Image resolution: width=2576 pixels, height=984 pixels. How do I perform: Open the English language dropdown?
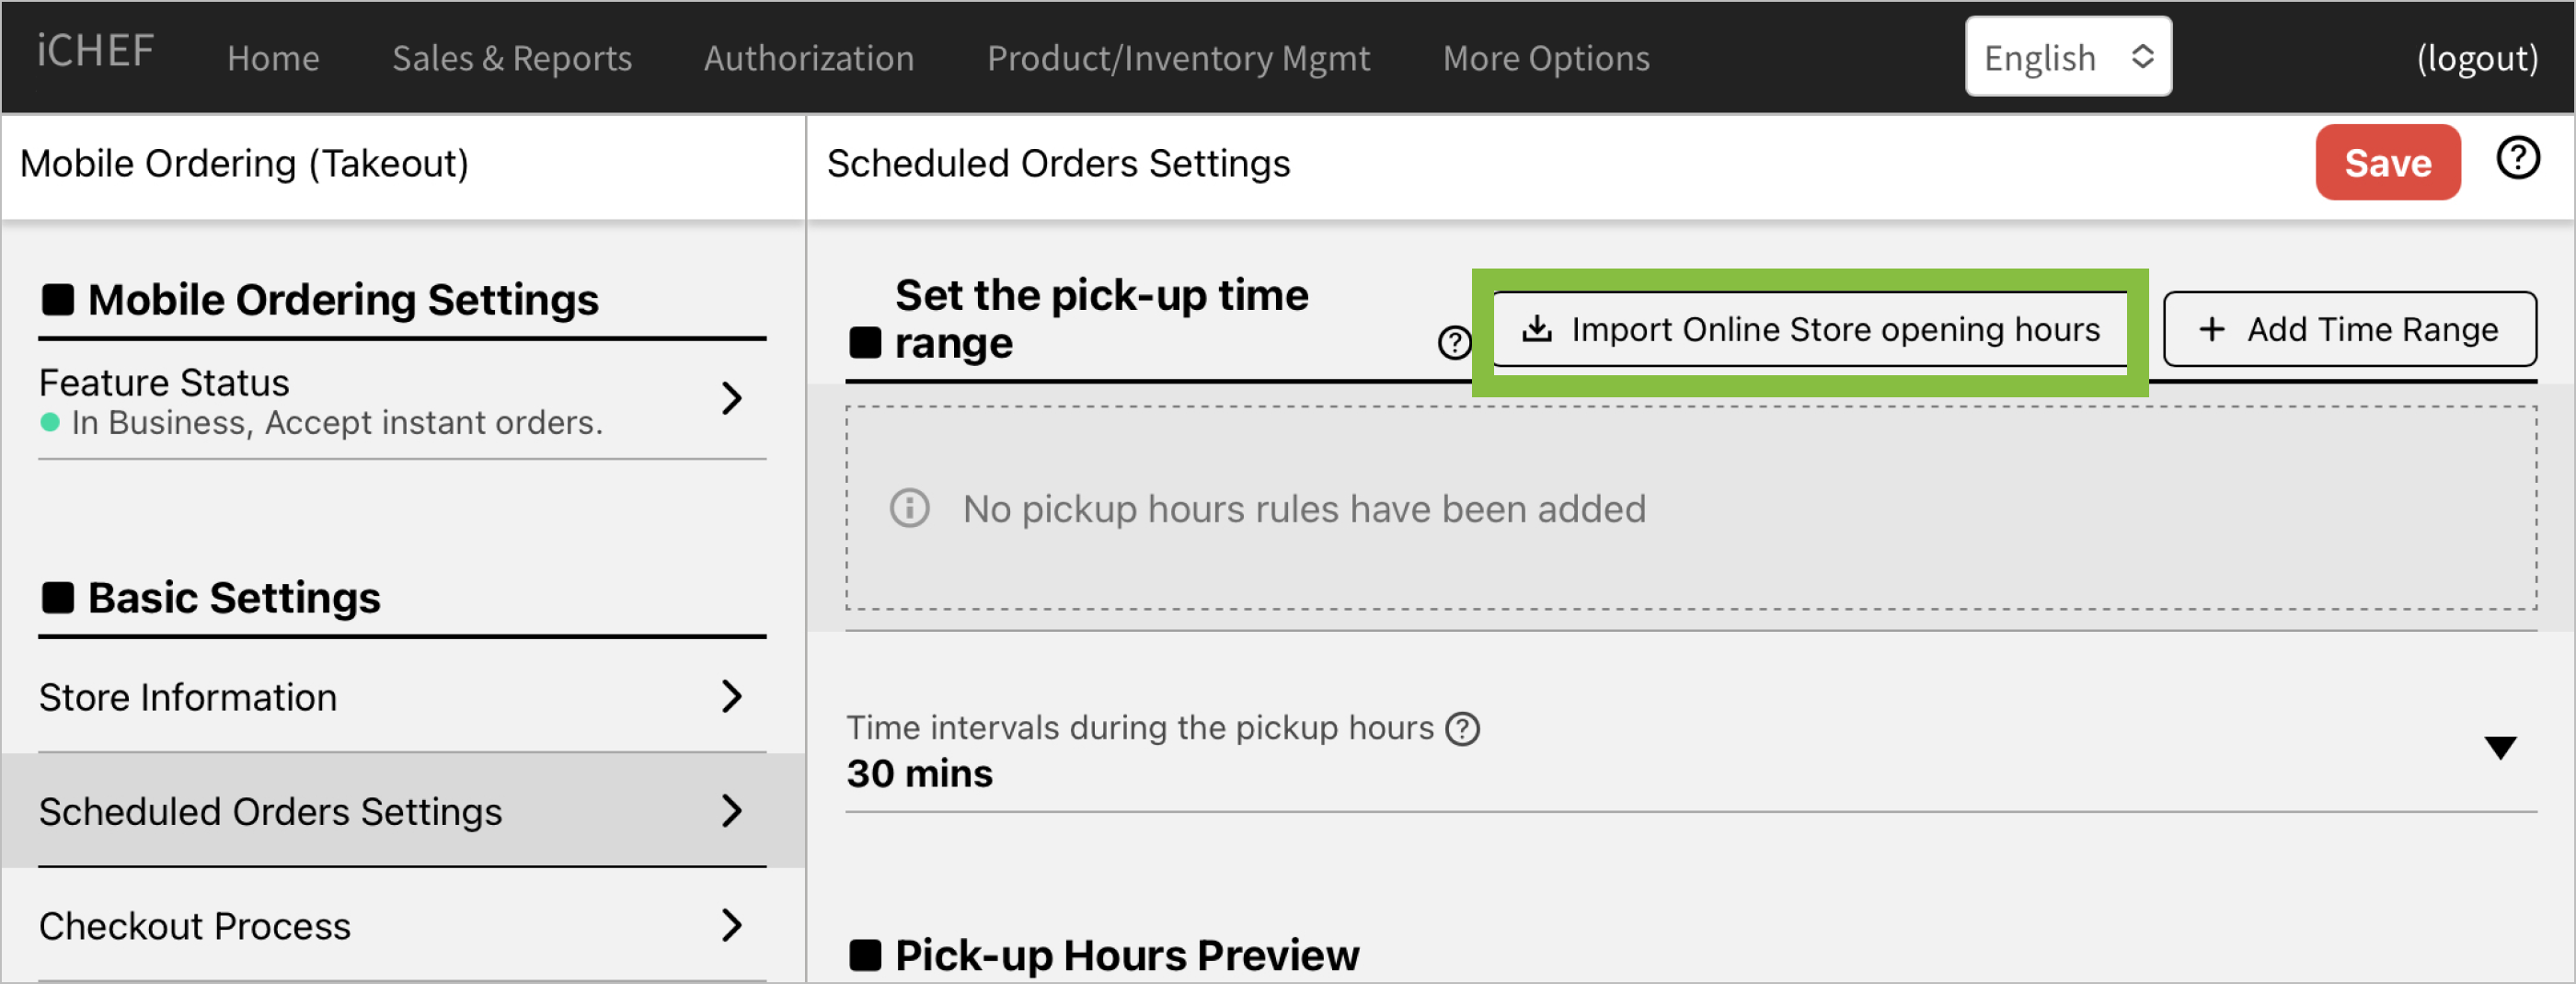click(x=2066, y=57)
